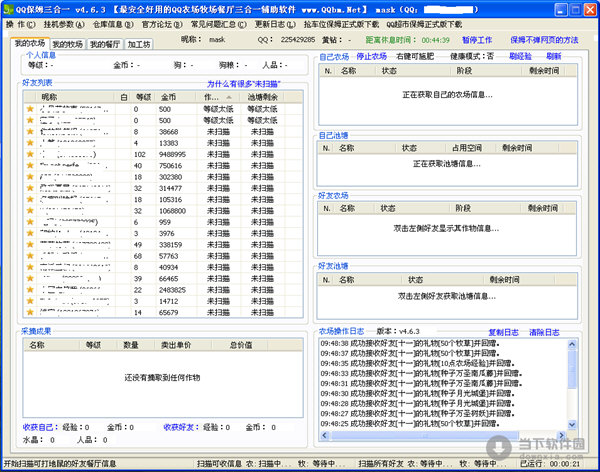Screen dimensions: 600x472
Task: Open the 仓库信息(B) menu
Action: pos(113,24)
